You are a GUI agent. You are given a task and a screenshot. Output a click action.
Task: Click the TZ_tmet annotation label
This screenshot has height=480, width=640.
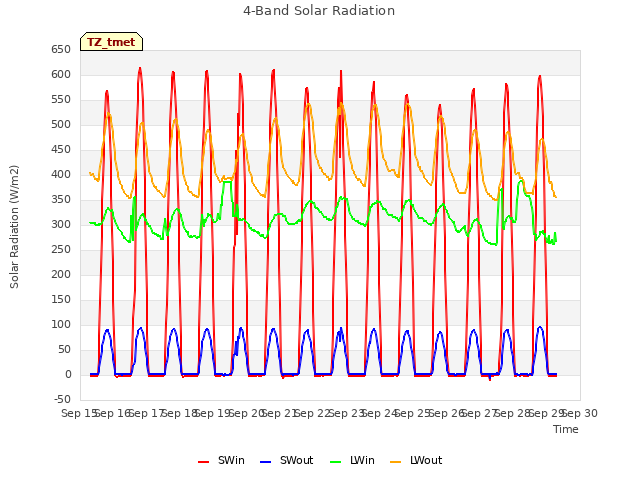click(111, 42)
